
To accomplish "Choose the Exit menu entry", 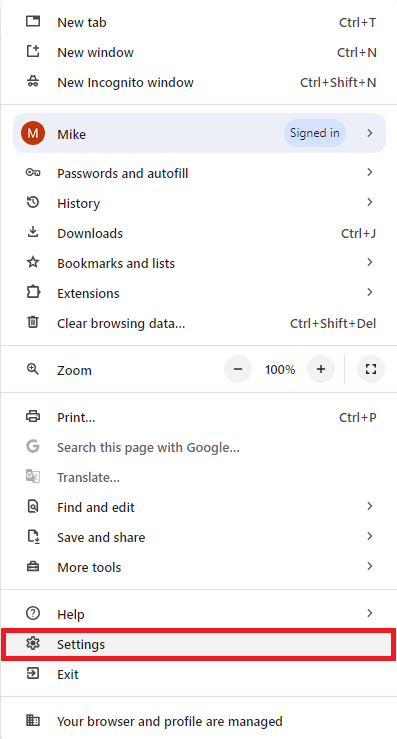I will [198, 674].
